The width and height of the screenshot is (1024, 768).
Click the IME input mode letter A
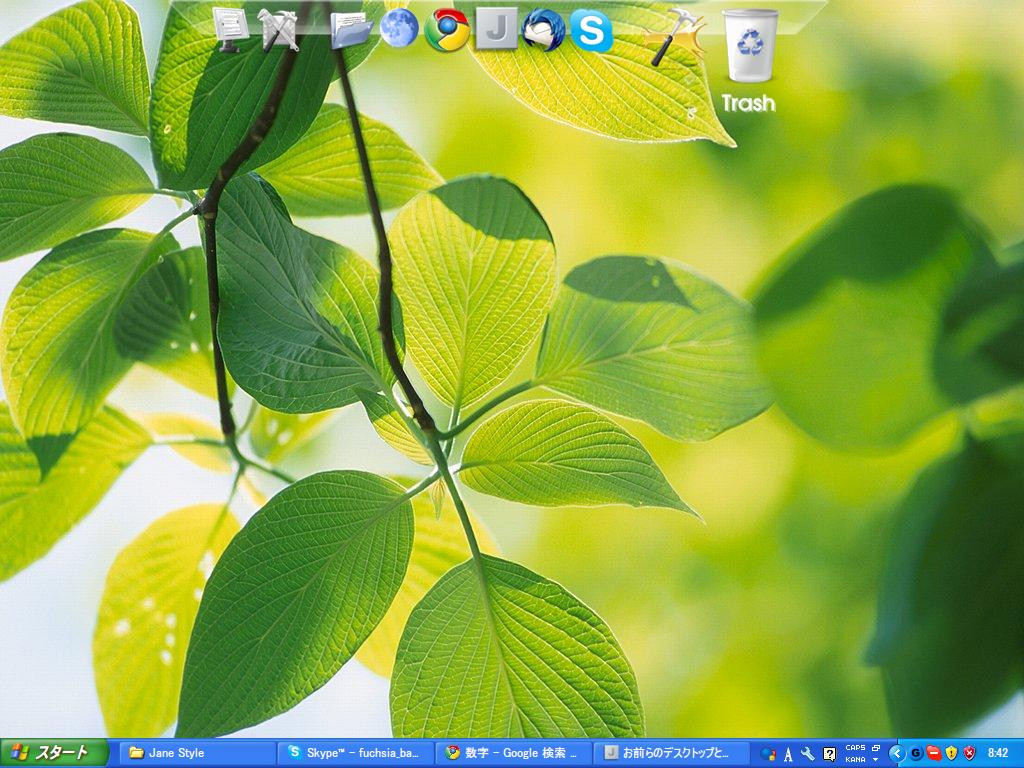point(788,754)
